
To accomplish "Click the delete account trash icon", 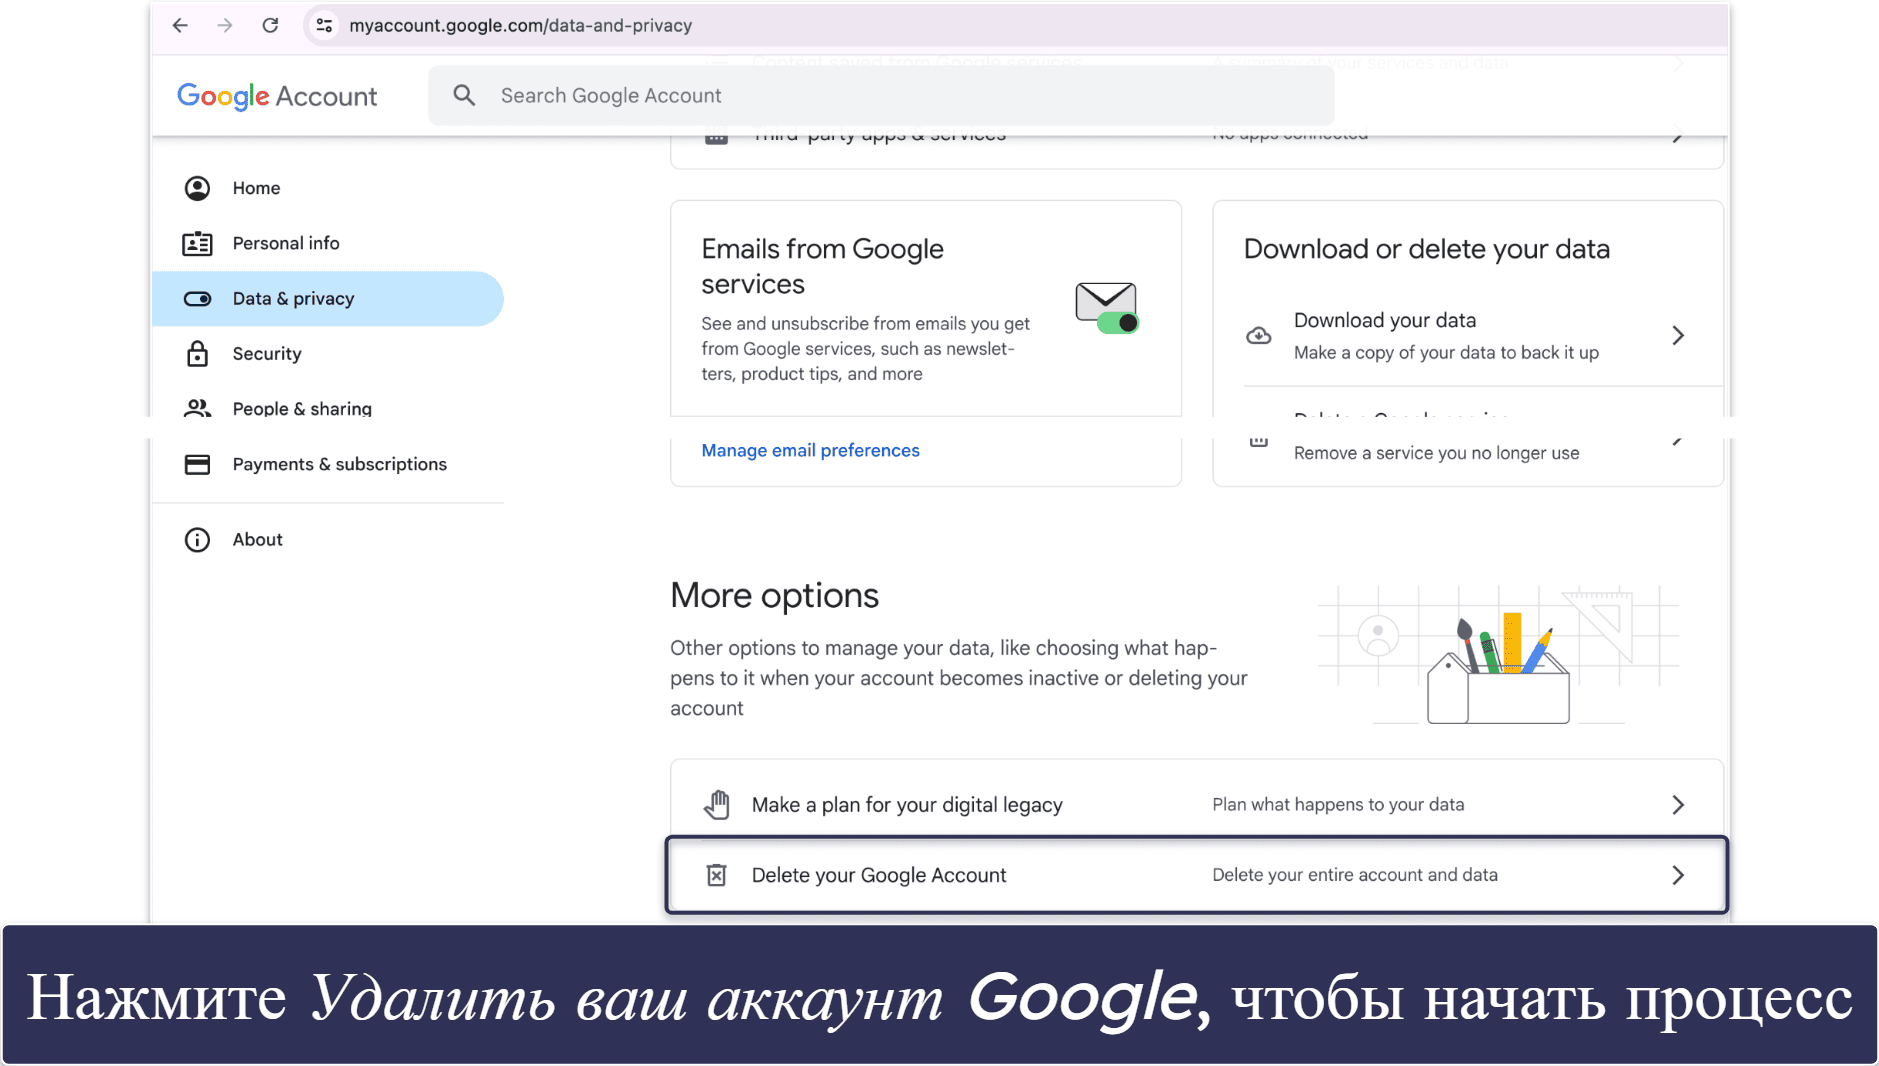I will (x=717, y=876).
